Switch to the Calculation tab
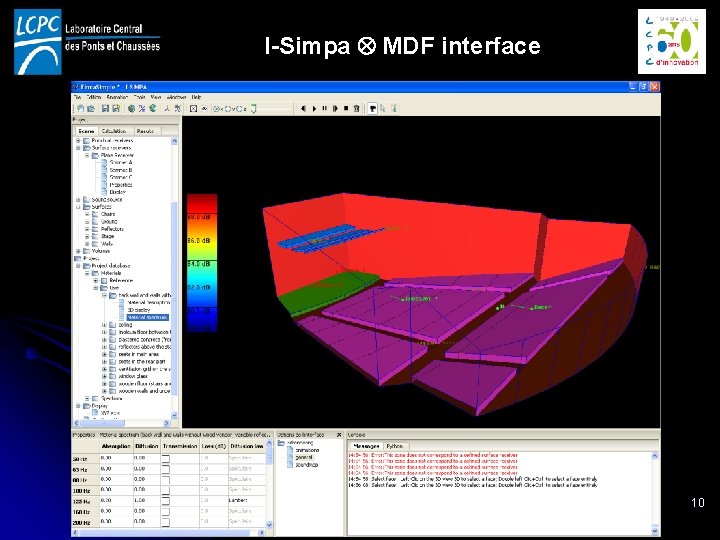This screenshot has width=720, height=540. click(x=114, y=131)
